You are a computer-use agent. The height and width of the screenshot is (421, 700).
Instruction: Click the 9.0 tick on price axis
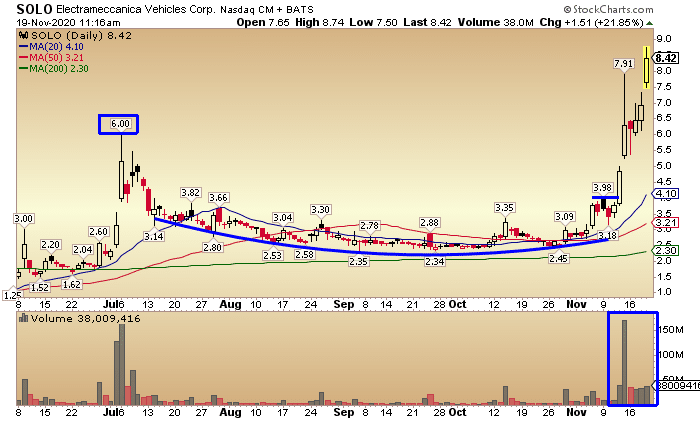(663, 39)
